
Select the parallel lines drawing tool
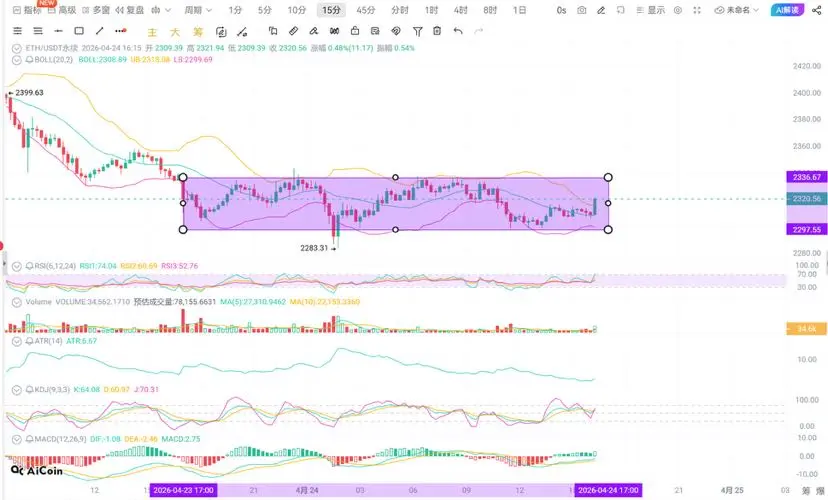[x=37, y=31]
